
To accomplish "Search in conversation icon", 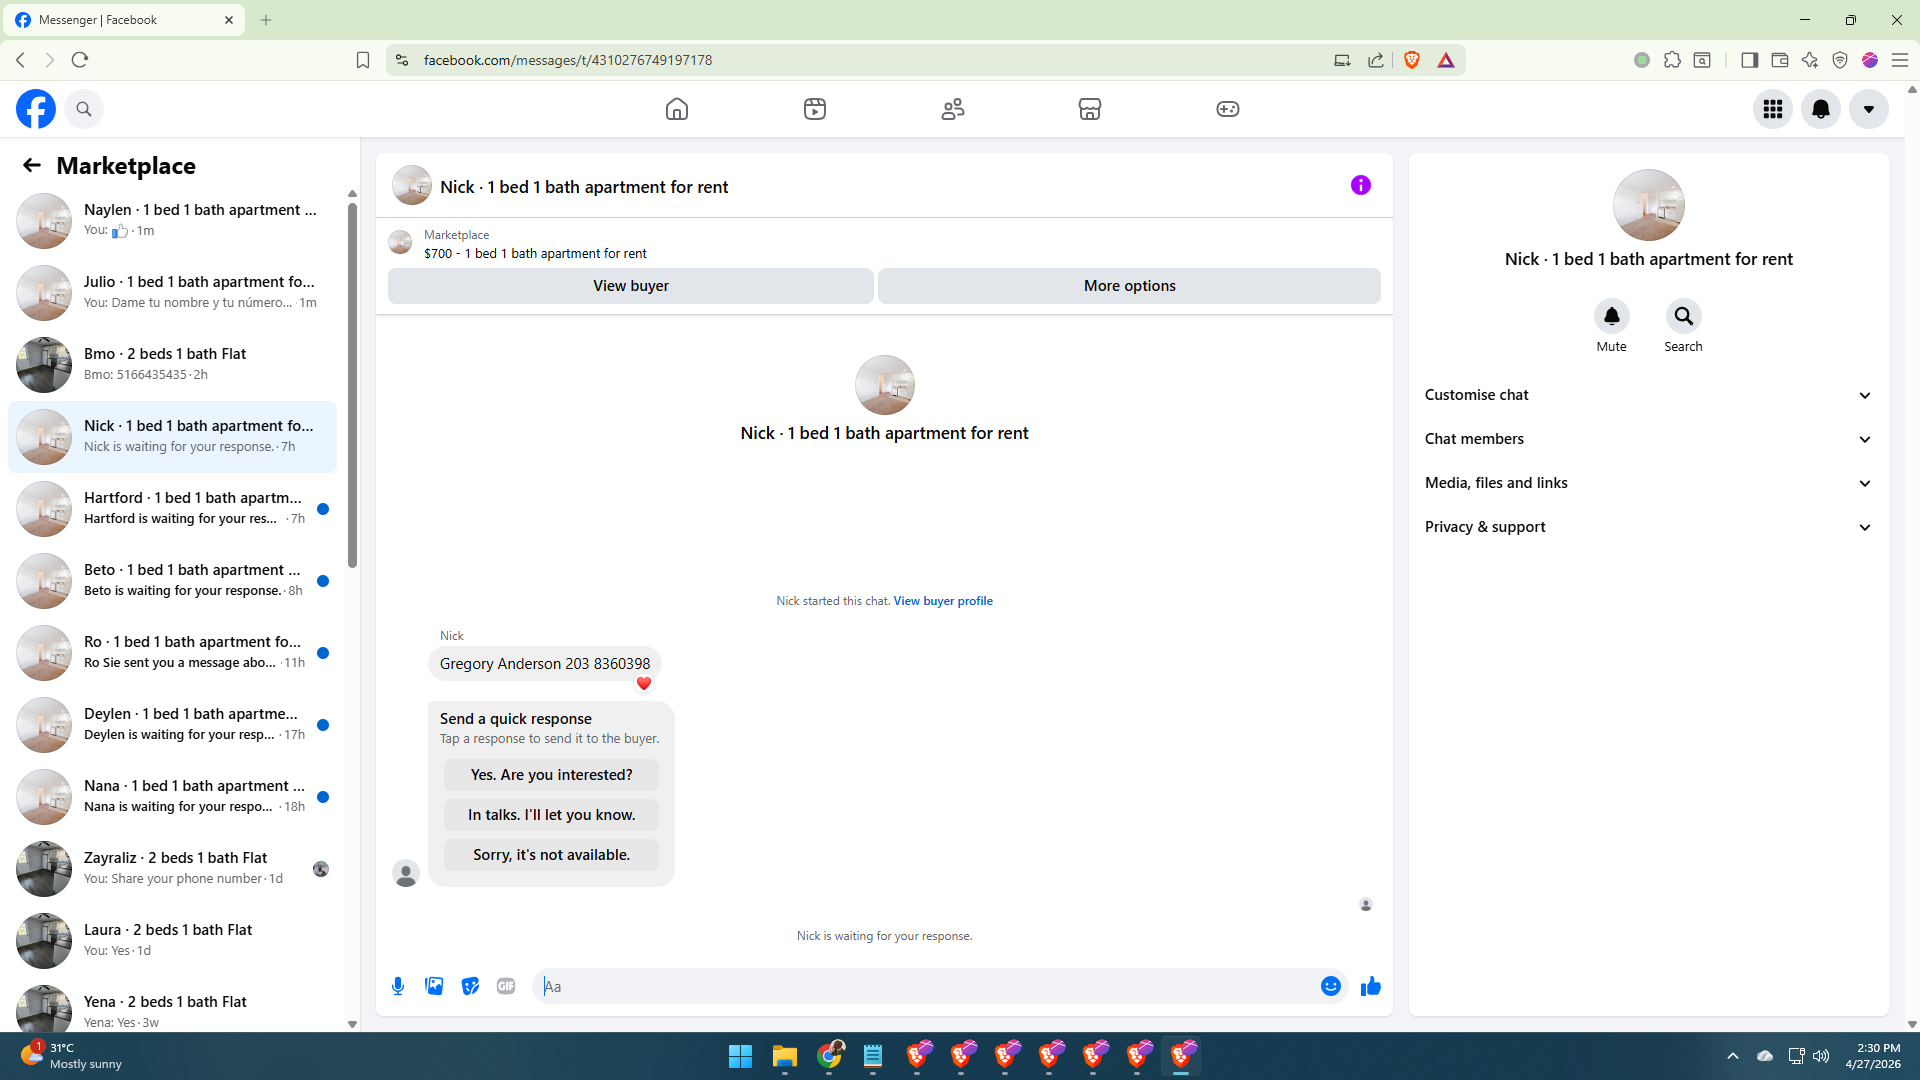I will [x=1684, y=316].
